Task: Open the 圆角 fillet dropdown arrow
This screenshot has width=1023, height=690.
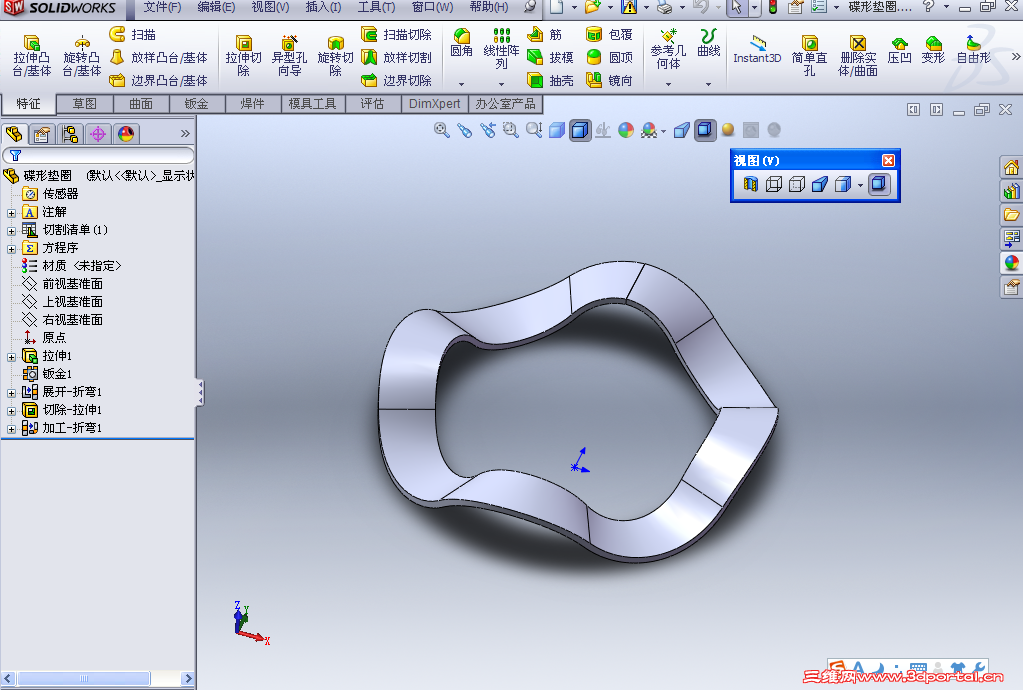Action: [461, 84]
